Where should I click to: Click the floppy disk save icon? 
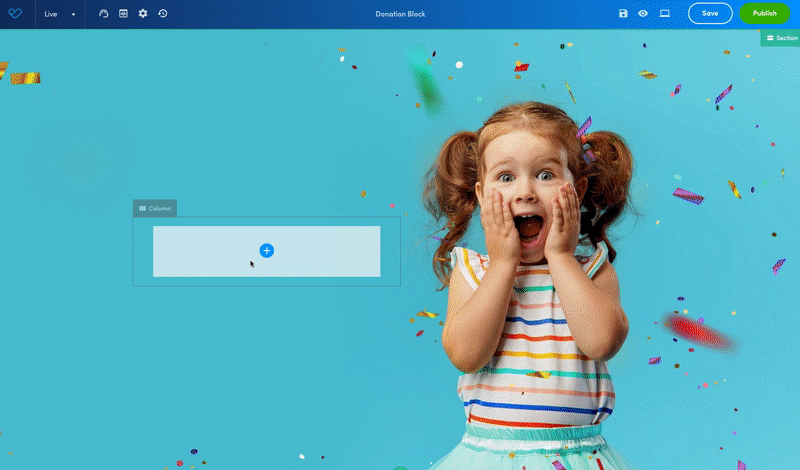click(624, 14)
